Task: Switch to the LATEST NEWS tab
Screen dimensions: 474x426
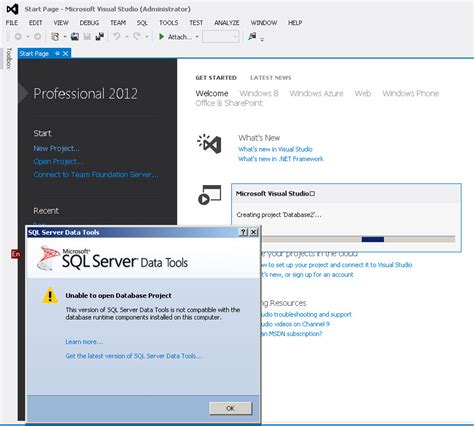Action: pos(271,78)
